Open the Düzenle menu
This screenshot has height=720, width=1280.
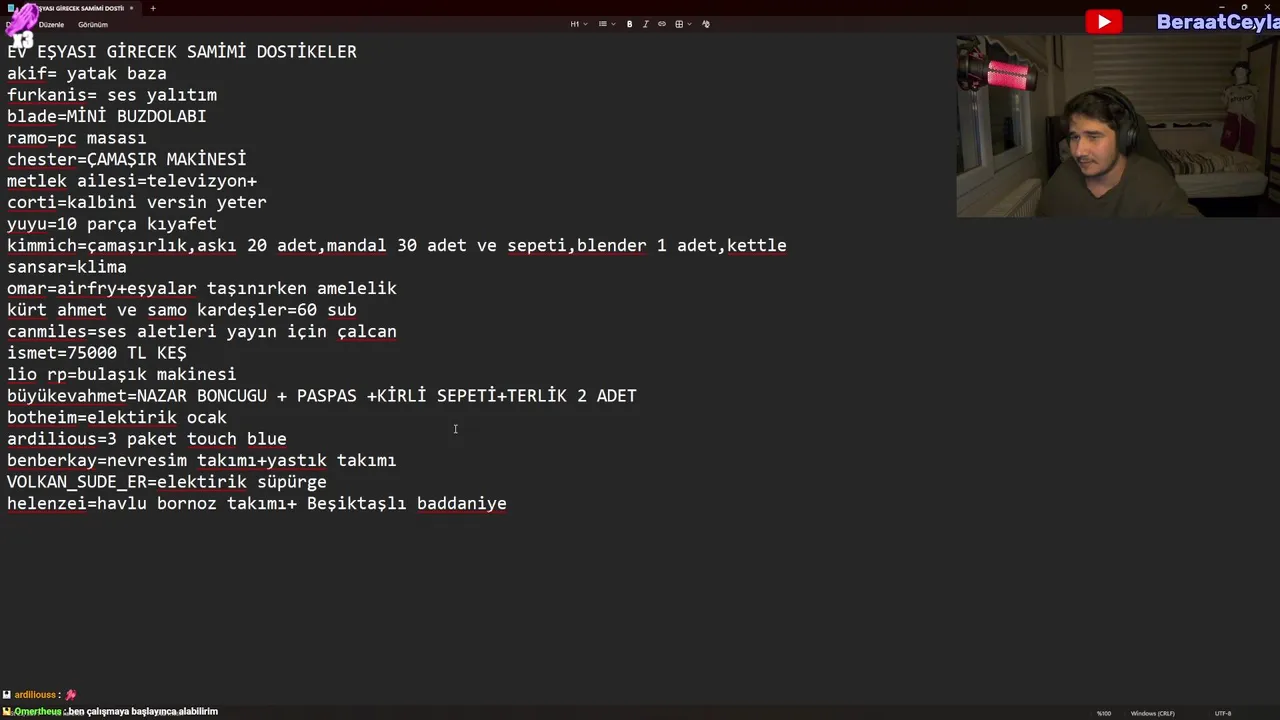[51, 24]
